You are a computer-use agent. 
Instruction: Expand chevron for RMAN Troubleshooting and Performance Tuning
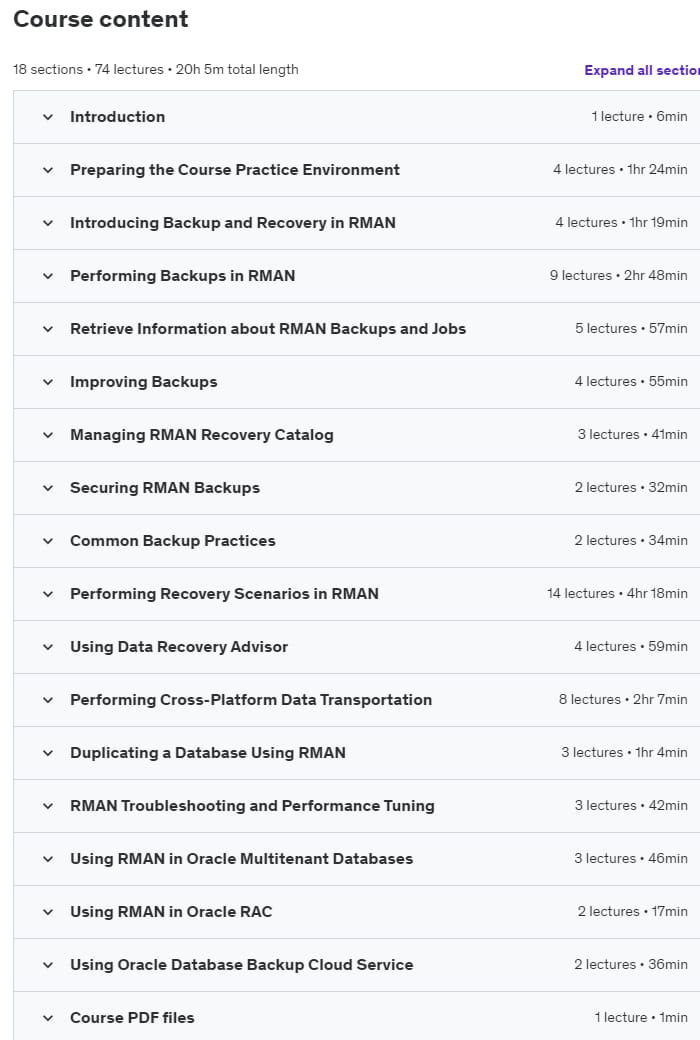[48, 806]
